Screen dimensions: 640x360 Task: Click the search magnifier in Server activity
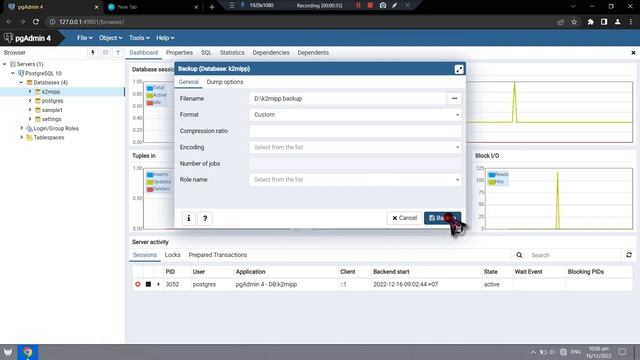coord(519,255)
